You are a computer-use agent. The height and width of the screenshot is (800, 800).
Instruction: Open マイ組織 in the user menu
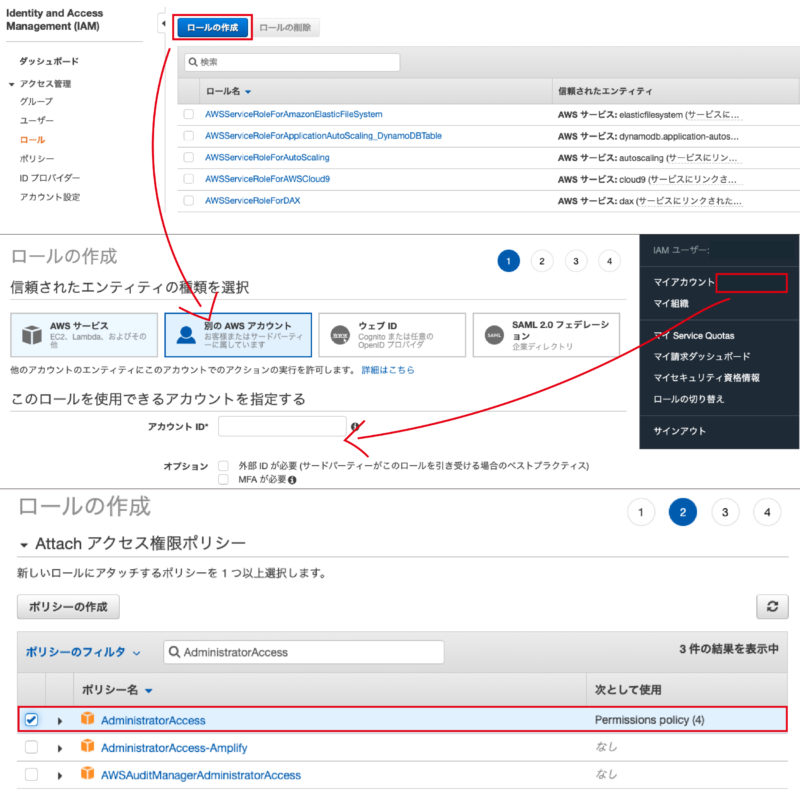pos(671,304)
